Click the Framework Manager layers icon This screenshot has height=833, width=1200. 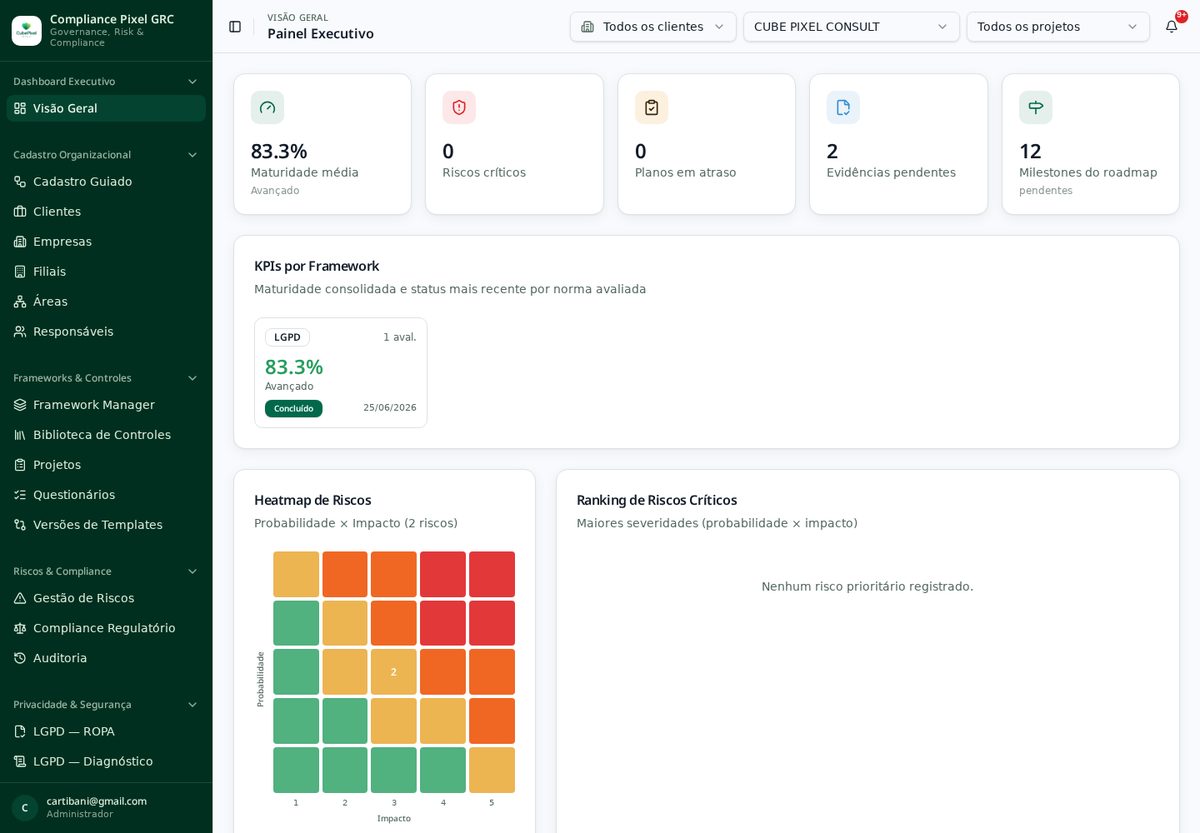20,405
